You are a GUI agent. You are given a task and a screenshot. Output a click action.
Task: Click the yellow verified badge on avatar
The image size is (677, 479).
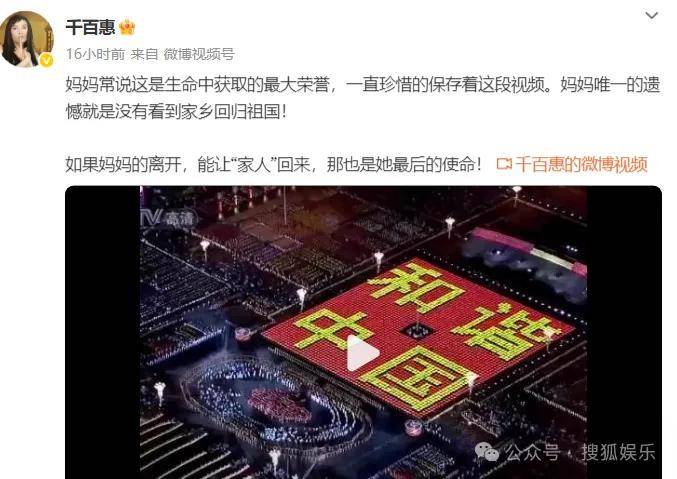[47, 60]
